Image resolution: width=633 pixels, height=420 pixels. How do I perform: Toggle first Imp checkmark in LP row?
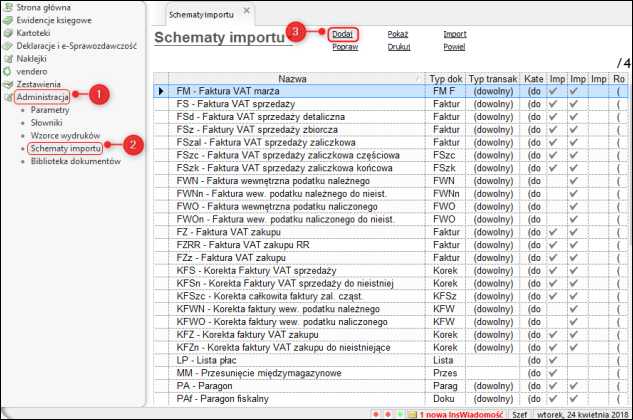(x=553, y=360)
